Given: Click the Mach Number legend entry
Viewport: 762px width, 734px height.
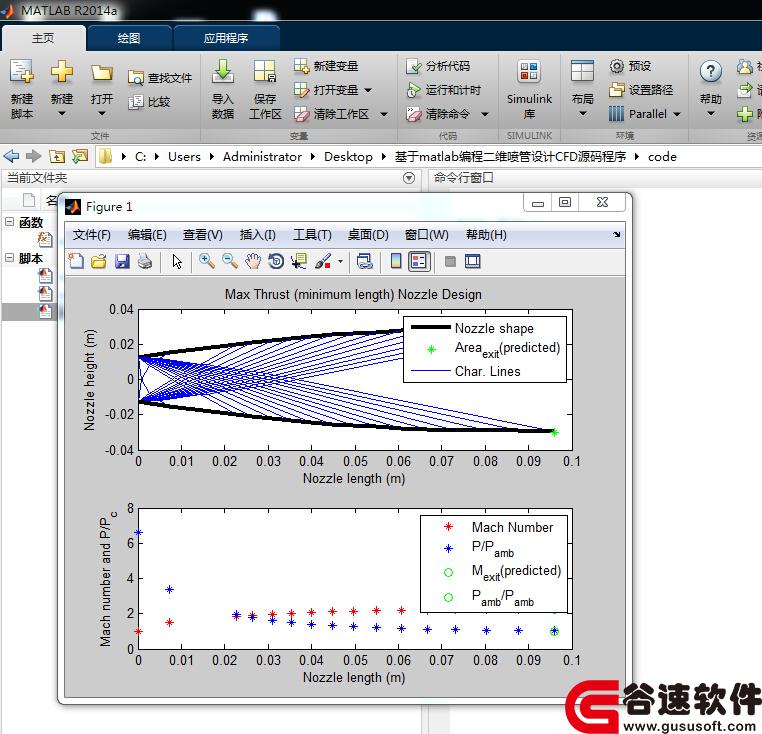Looking at the screenshot, I should click(x=512, y=527).
